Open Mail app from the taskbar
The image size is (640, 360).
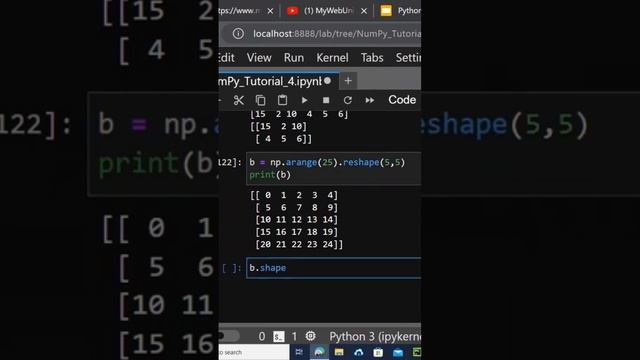[x=398, y=352]
